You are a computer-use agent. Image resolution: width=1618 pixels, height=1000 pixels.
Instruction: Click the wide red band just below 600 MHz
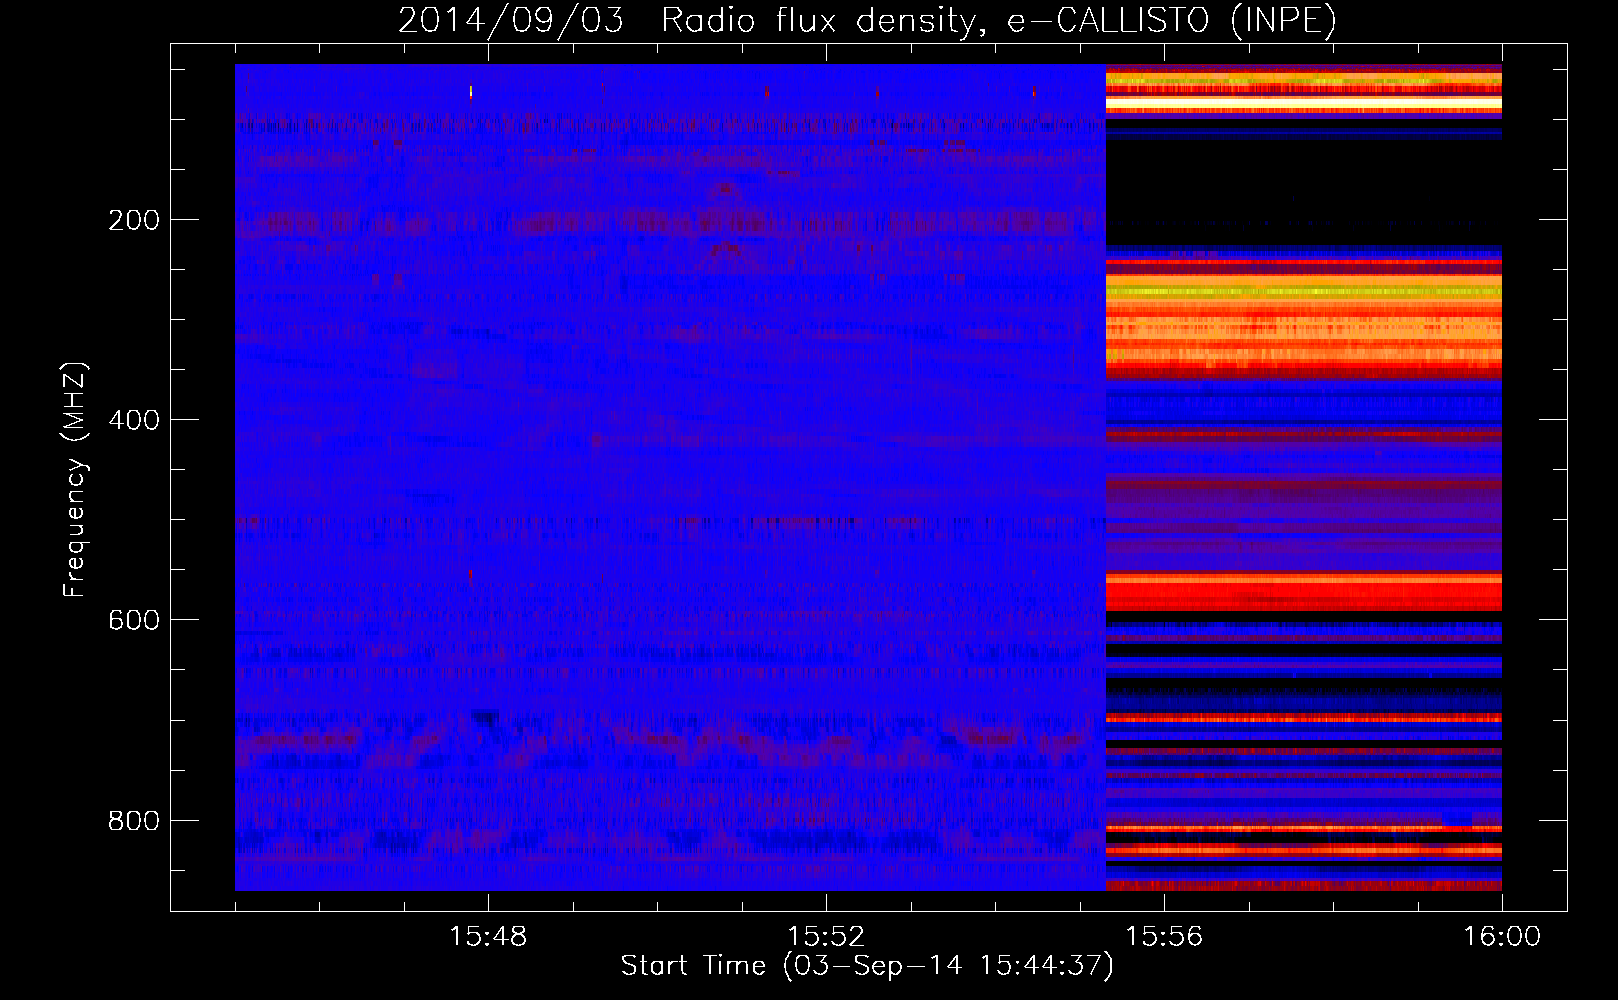coord(1303,592)
